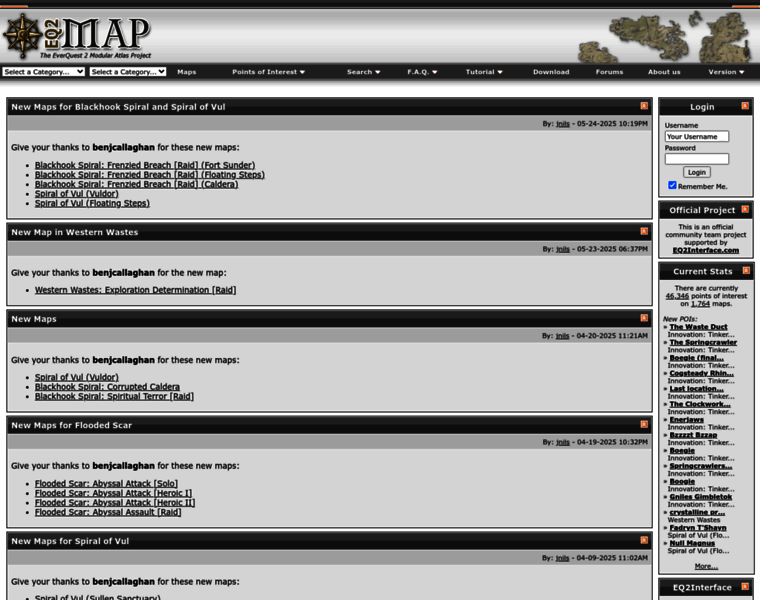
Task: Click the 1,764 maps count link
Action: tap(700, 304)
